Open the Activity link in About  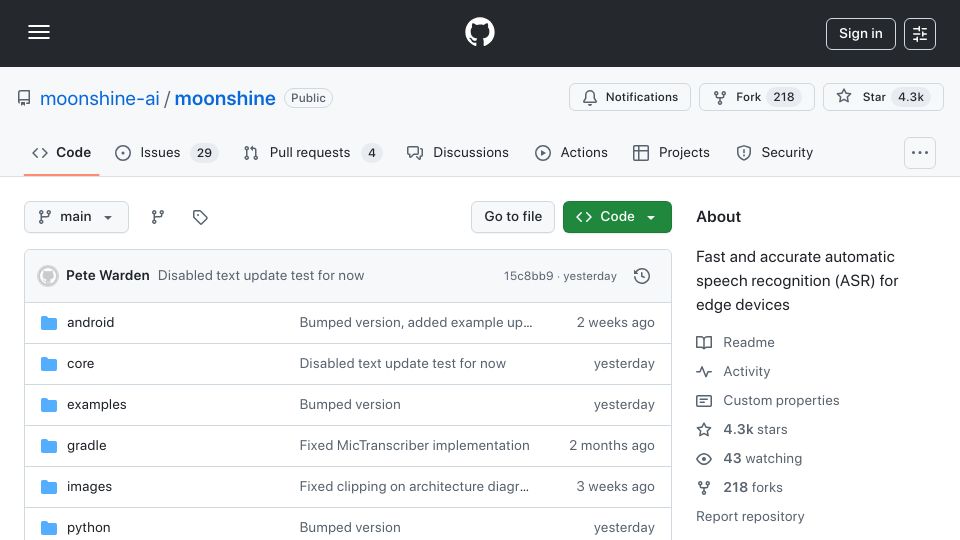(x=746, y=372)
